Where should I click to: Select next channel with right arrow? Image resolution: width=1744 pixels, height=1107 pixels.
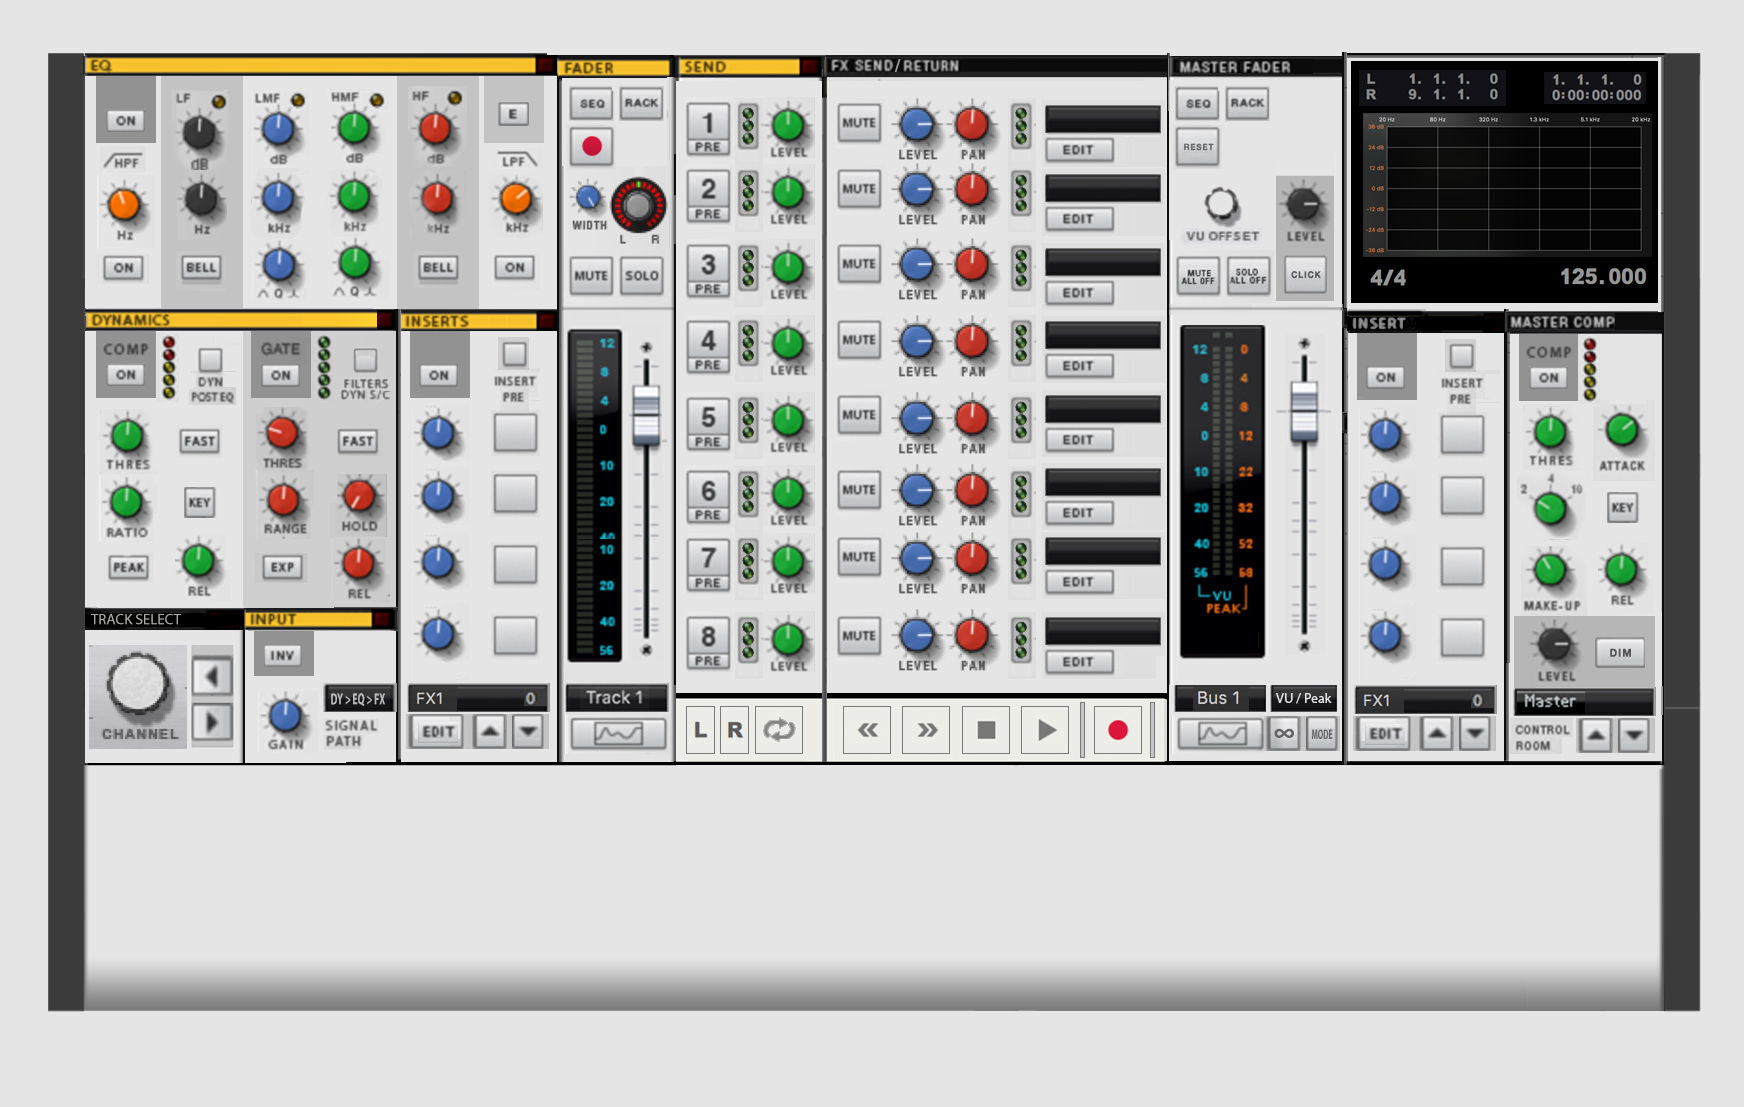(x=212, y=722)
